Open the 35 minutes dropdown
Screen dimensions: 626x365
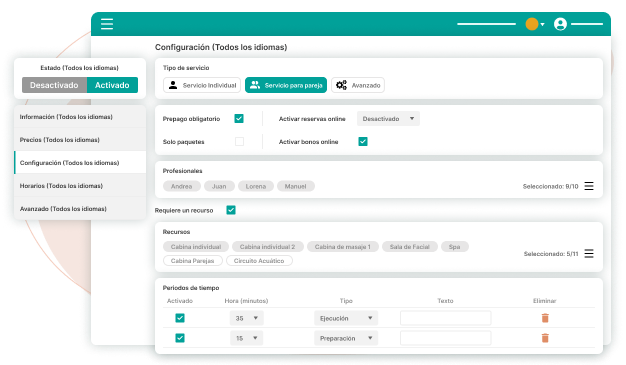pos(246,318)
